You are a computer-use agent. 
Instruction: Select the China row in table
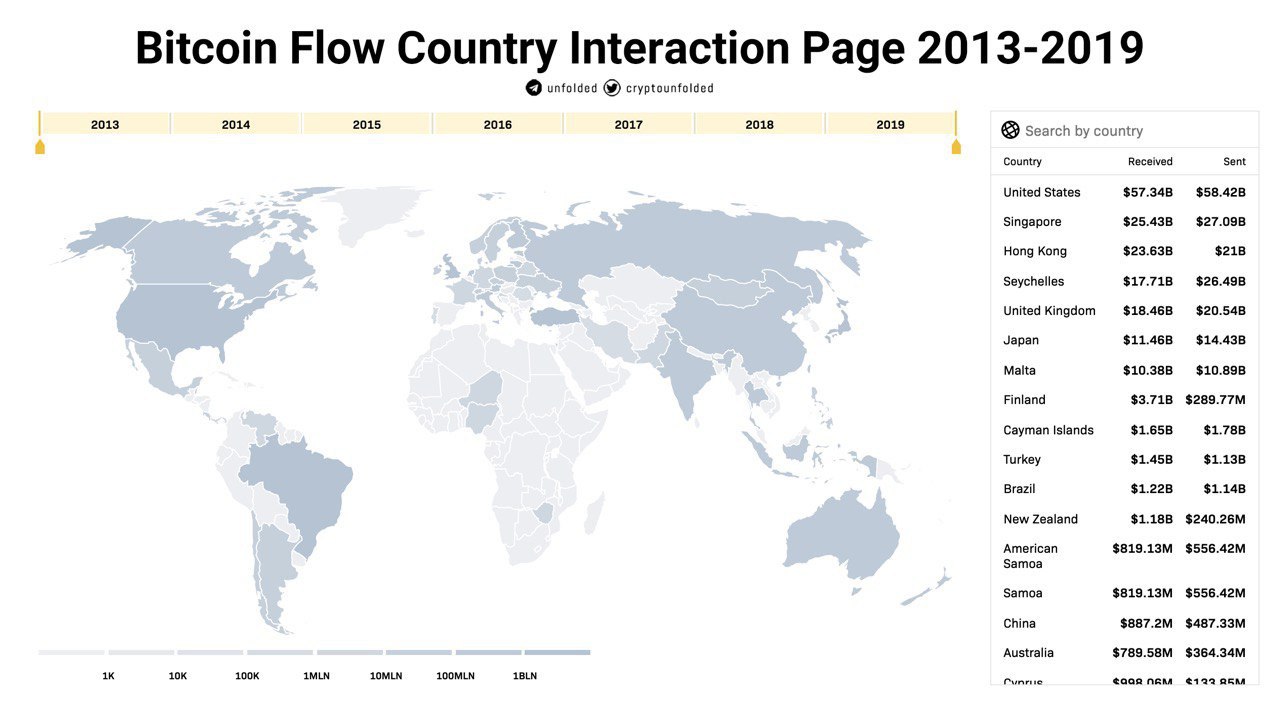click(x=1125, y=623)
